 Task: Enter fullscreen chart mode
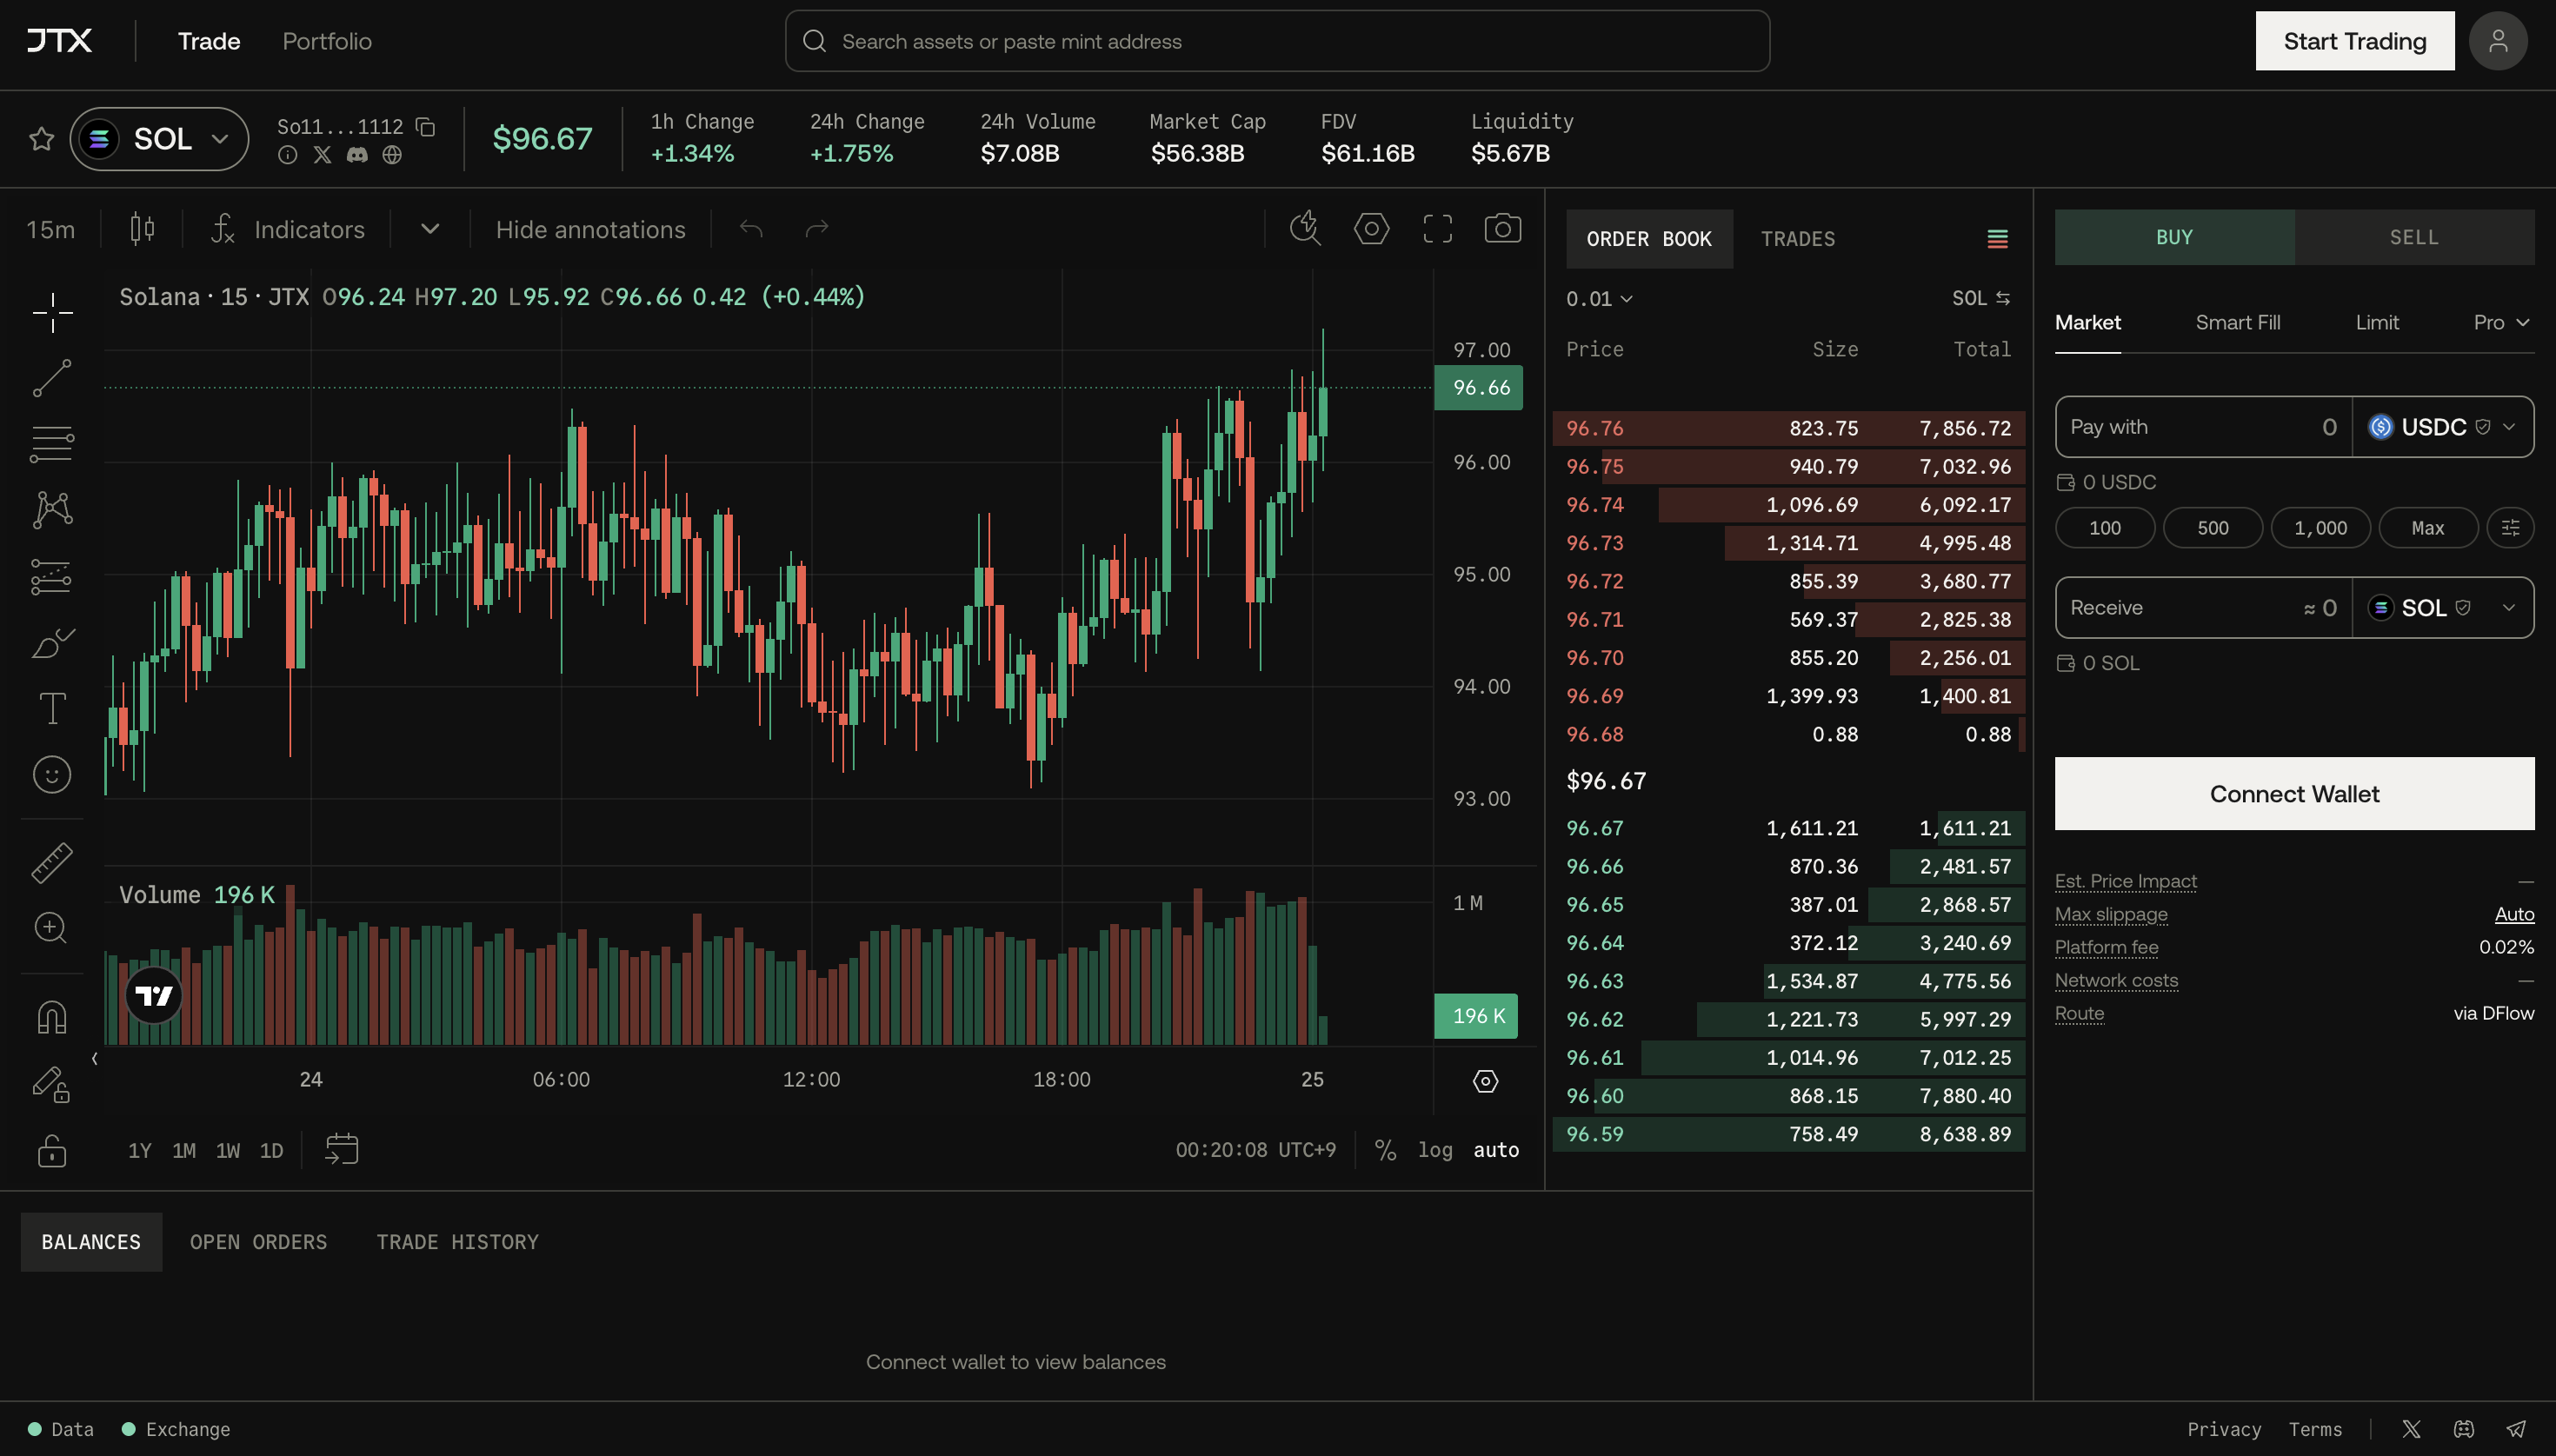click(1437, 229)
